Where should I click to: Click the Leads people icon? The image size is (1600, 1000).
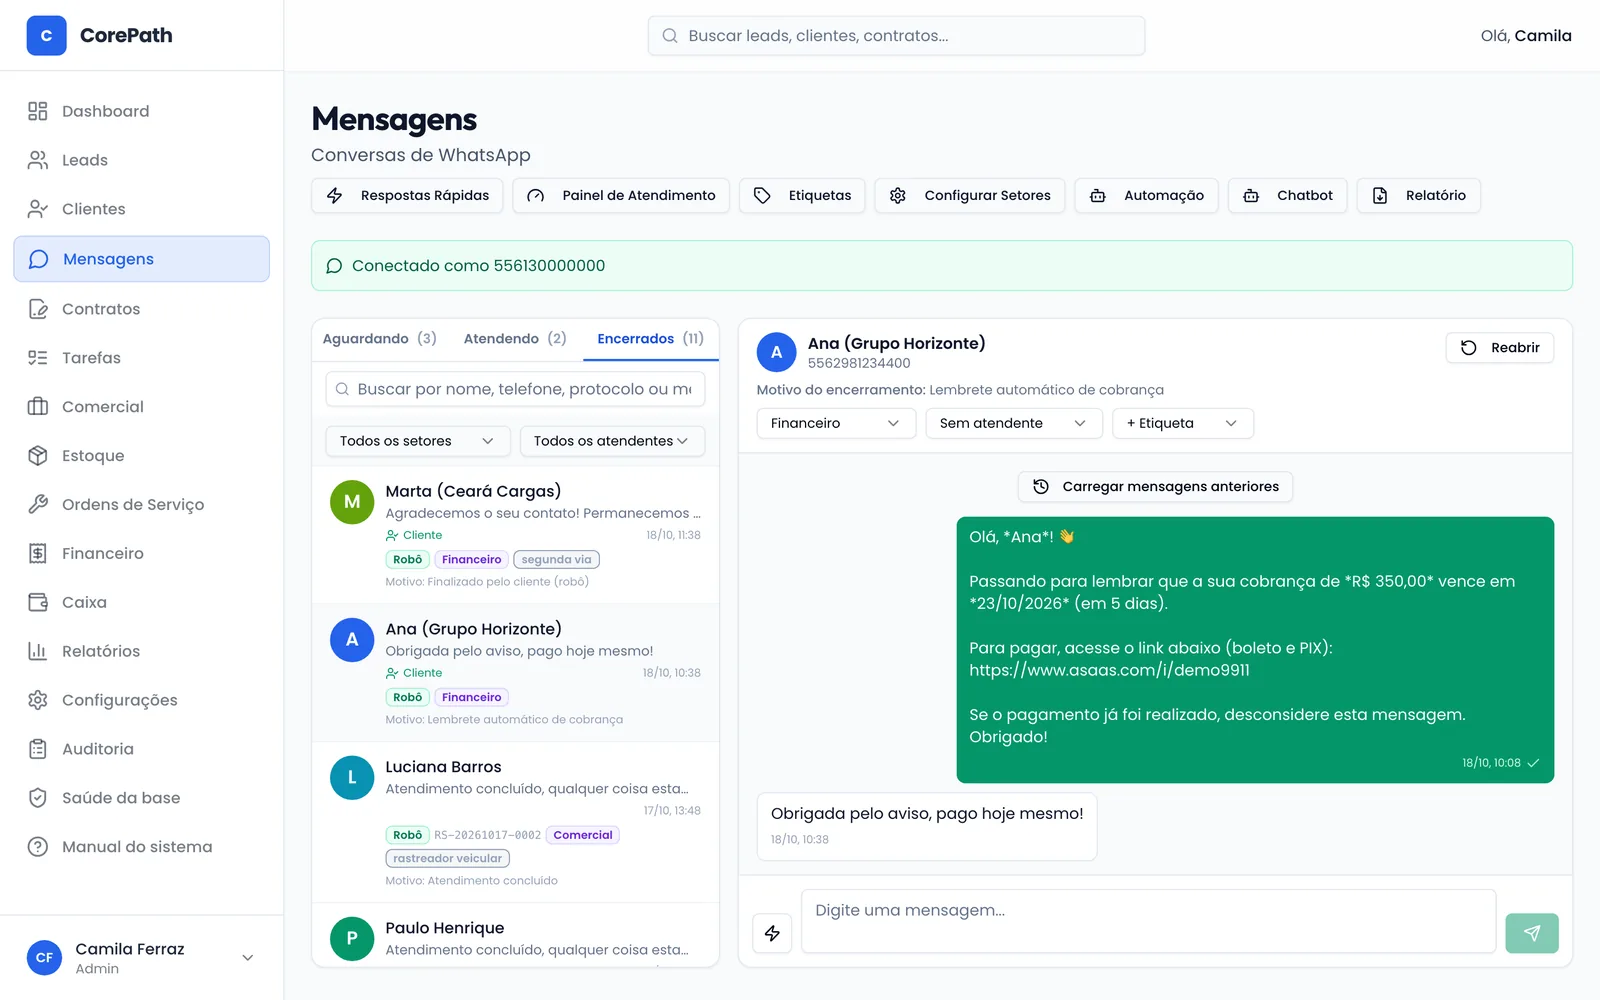coord(38,160)
